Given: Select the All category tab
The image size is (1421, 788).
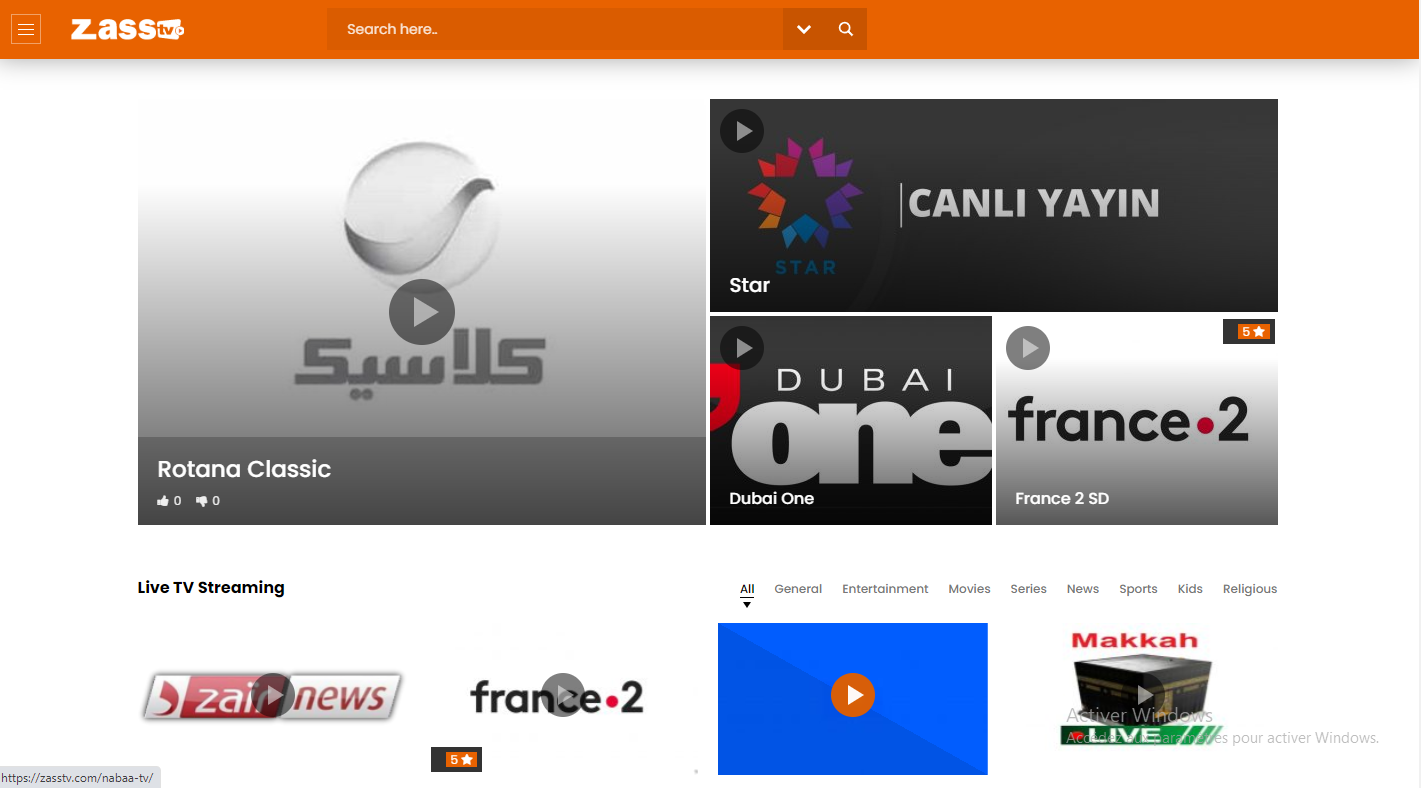Looking at the screenshot, I should (747, 589).
